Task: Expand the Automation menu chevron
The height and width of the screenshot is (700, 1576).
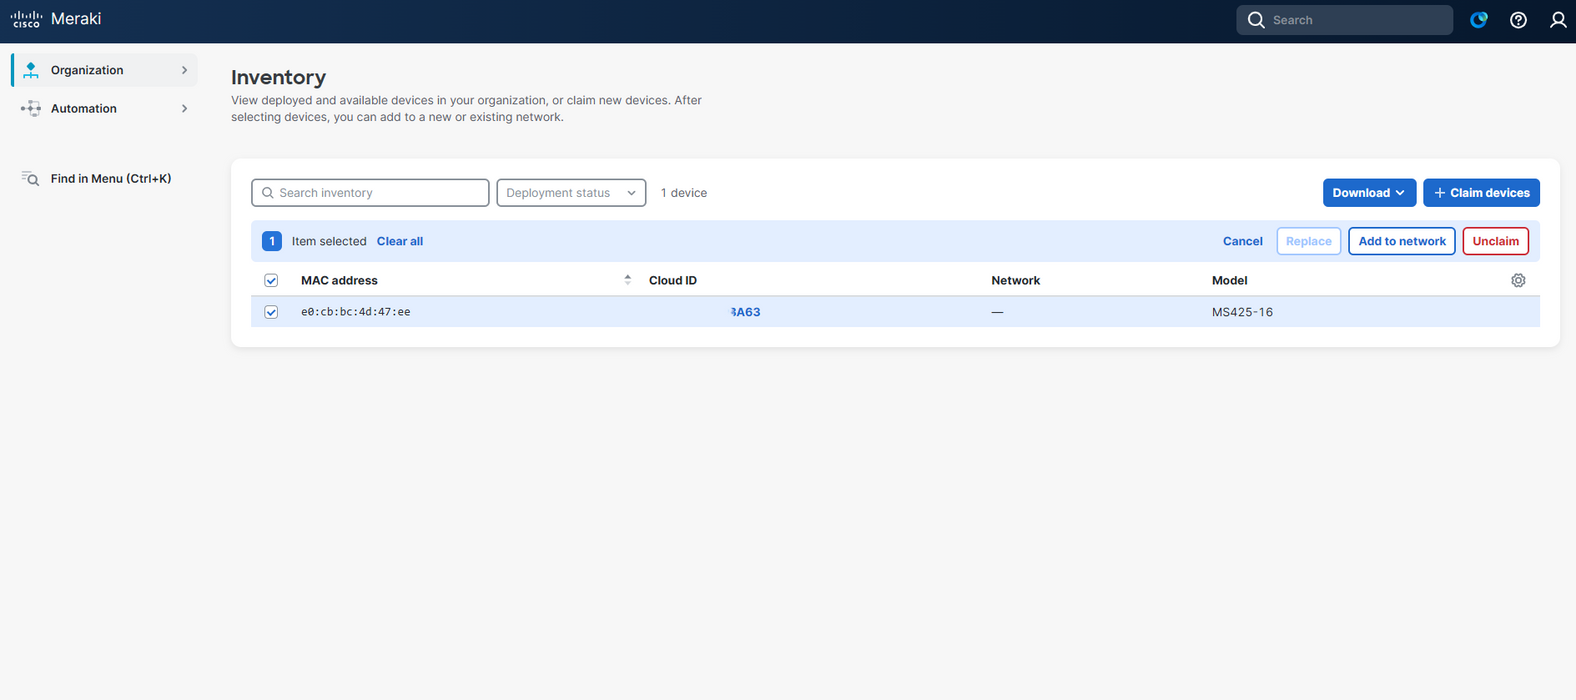Action: pyautogui.click(x=184, y=109)
